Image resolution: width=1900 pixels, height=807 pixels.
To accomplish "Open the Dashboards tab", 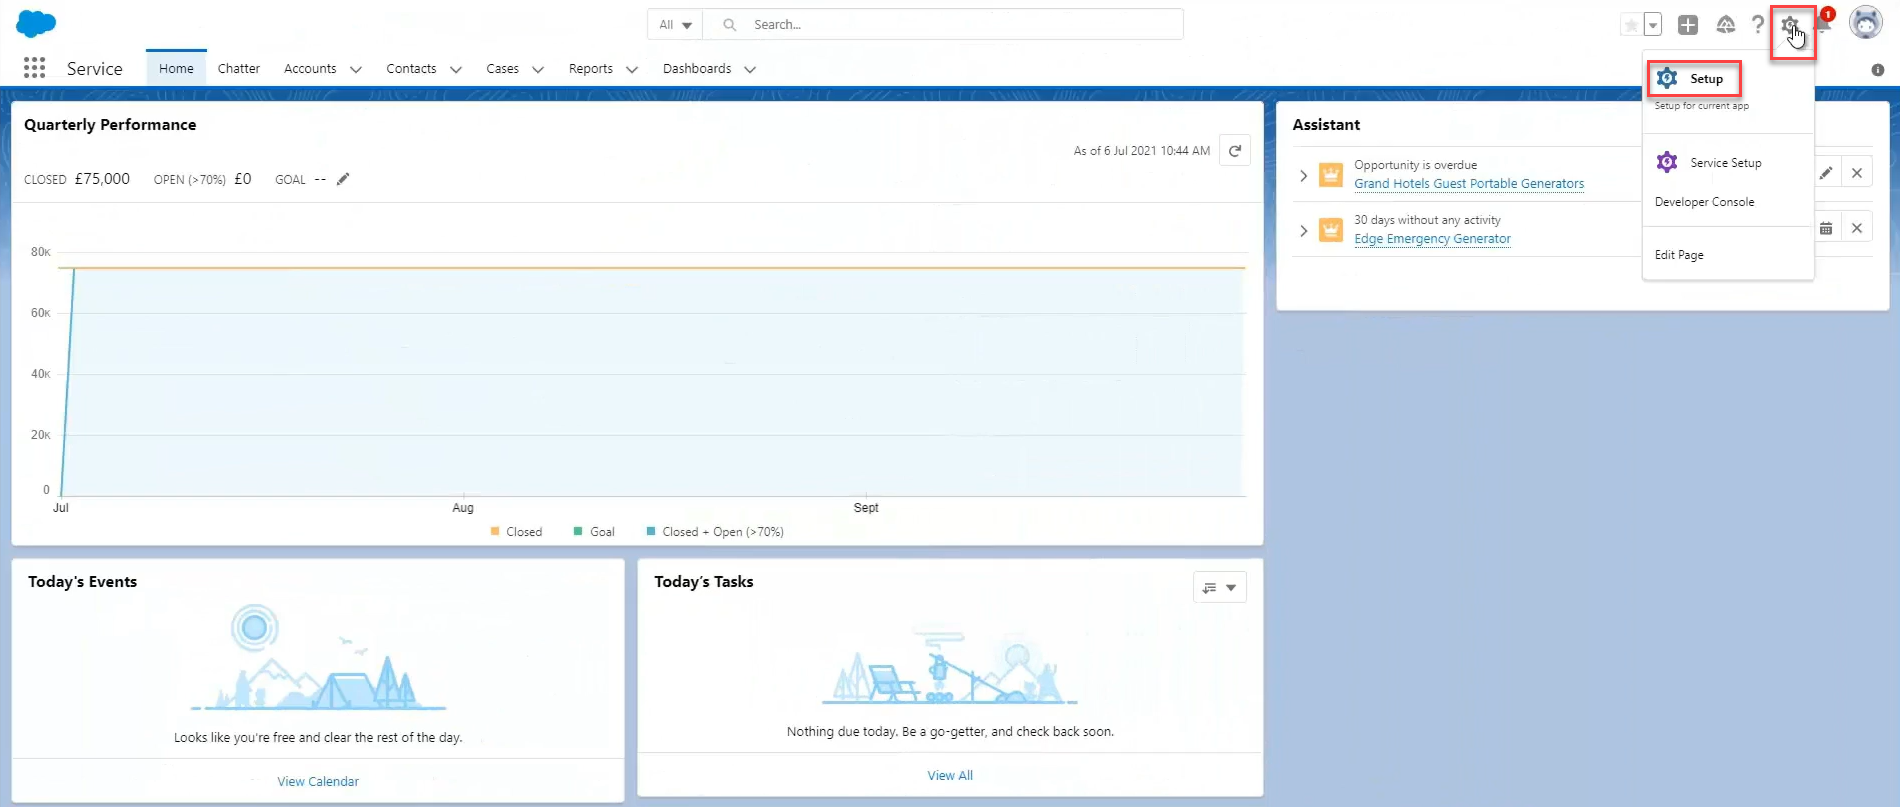I will [x=697, y=68].
